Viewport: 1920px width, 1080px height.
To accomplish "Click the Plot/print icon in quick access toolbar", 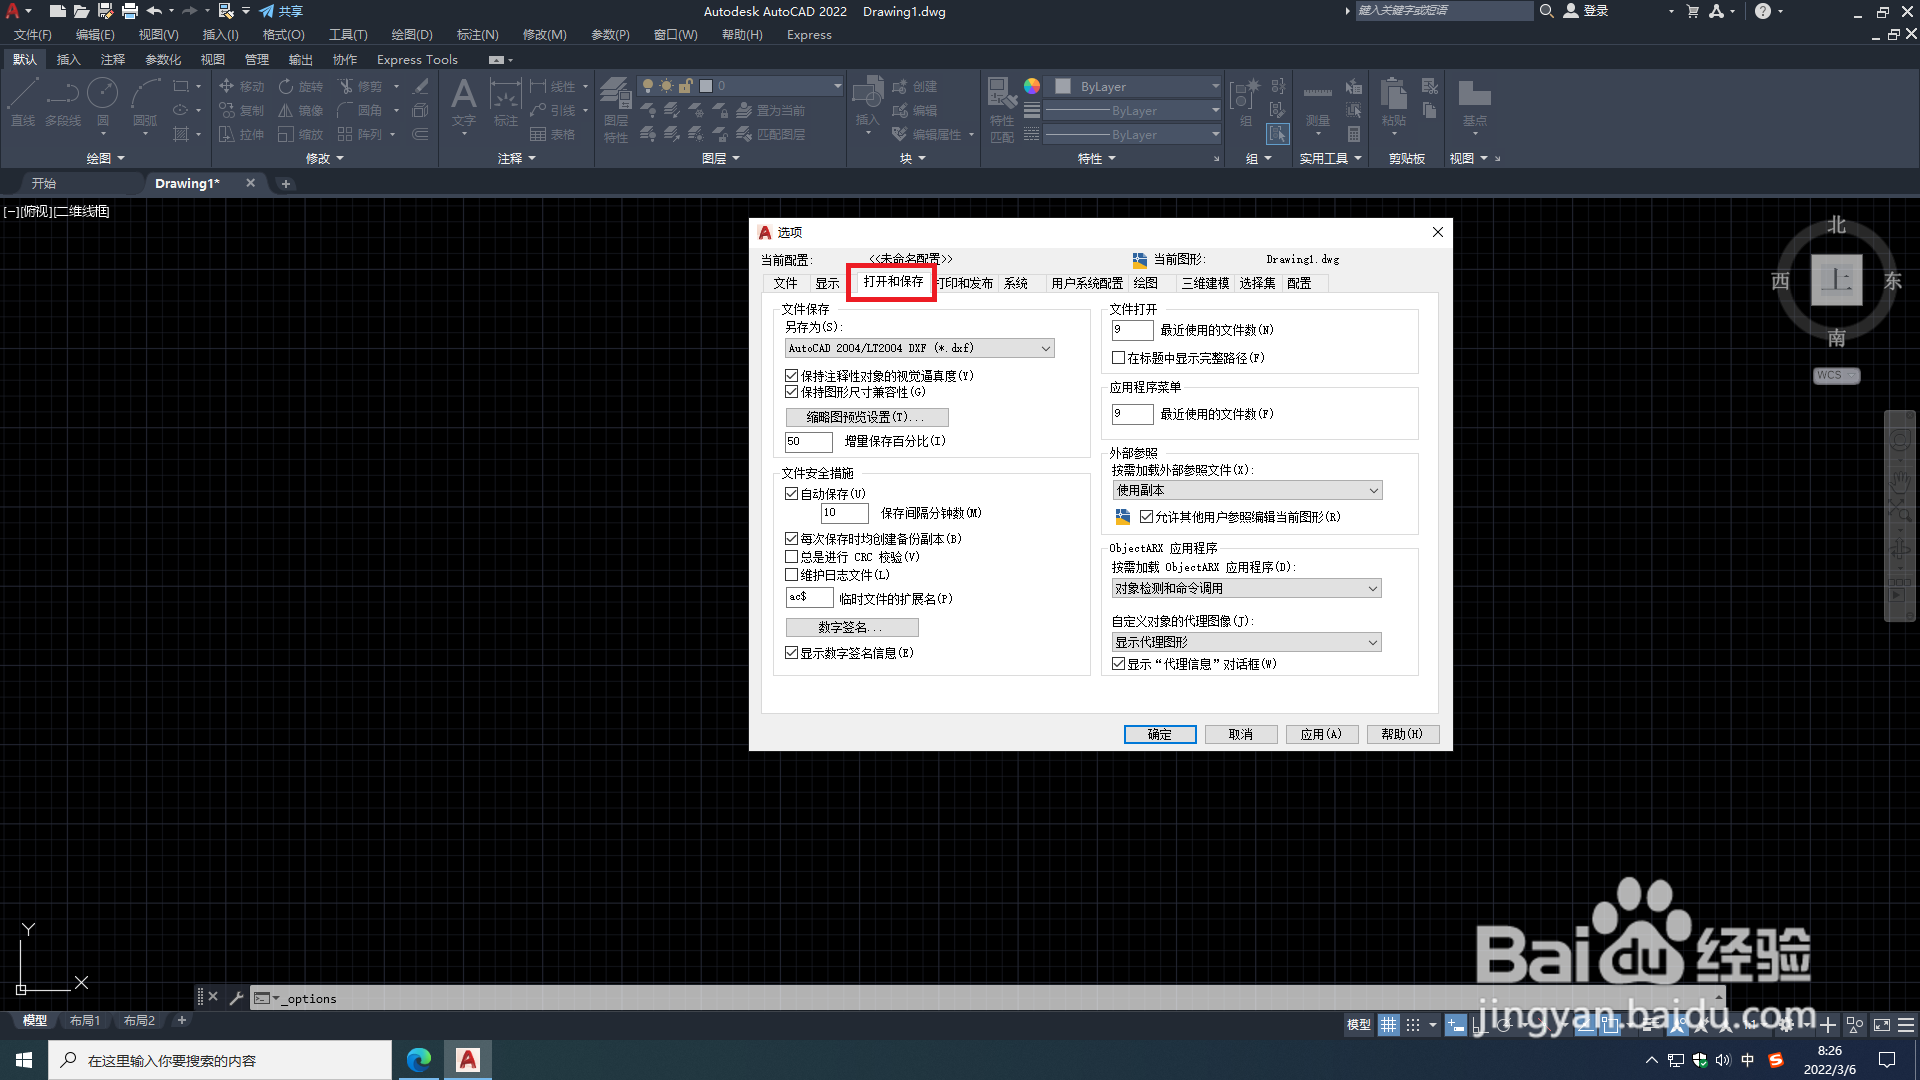I will tap(130, 11).
